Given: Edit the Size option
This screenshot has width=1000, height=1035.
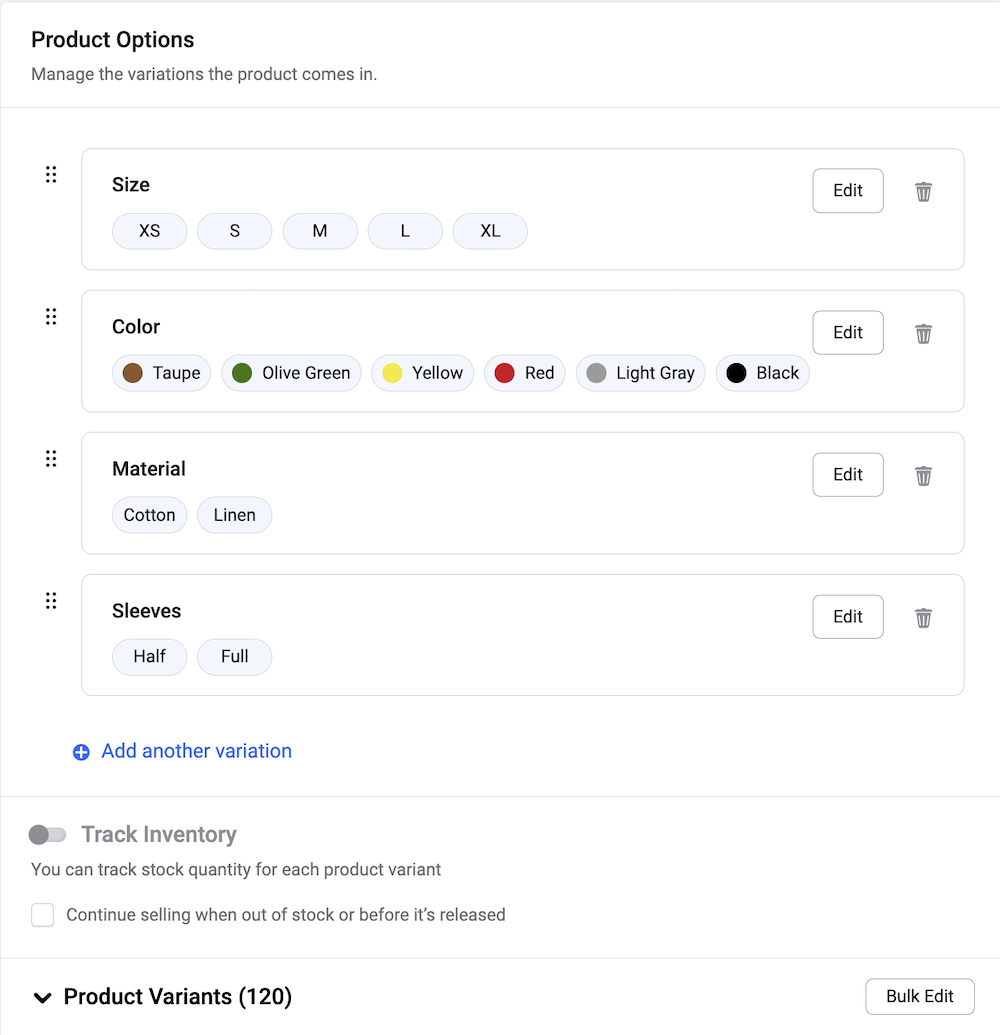Looking at the screenshot, I should tap(848, 191).
